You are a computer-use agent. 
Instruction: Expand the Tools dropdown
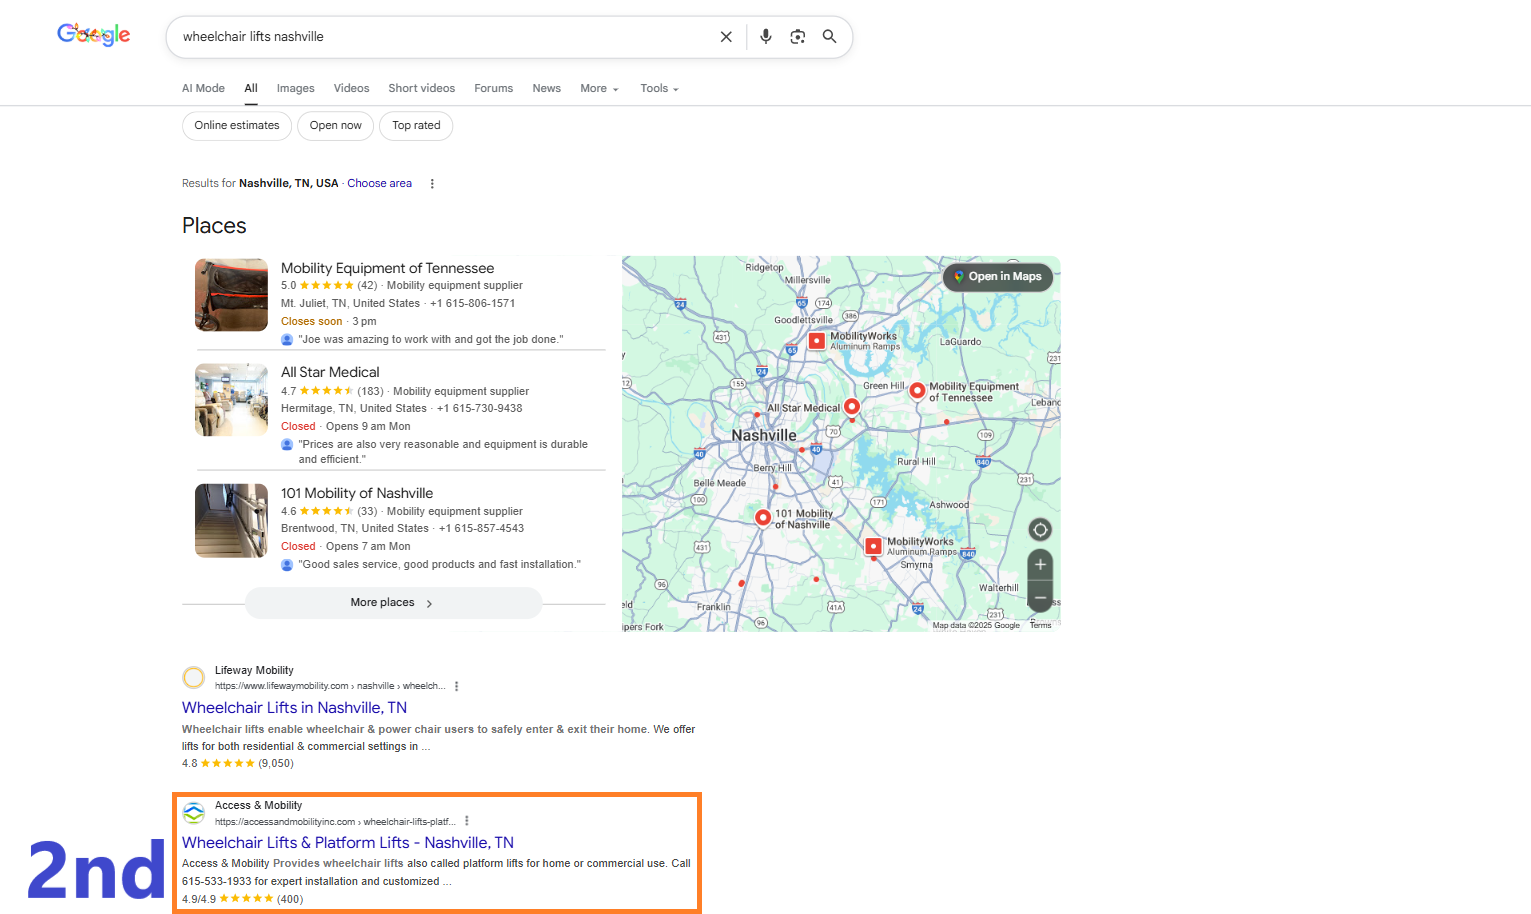coord(659,88)
